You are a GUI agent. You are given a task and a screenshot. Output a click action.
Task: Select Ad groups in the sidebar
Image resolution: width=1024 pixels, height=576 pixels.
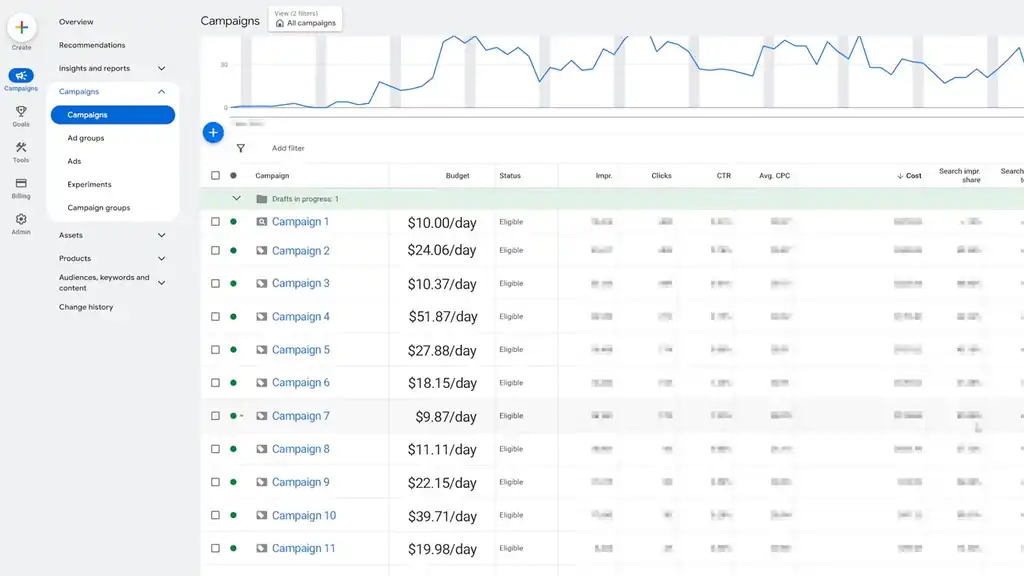pos(86,138)
